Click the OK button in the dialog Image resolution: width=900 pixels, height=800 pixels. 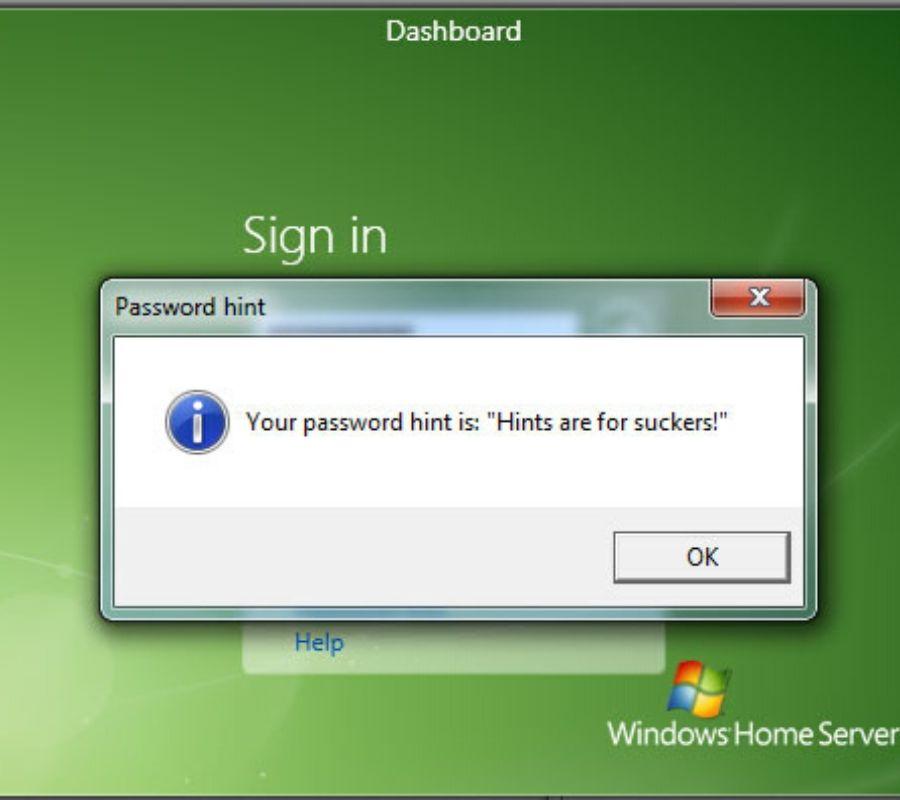tap(701, 557)
